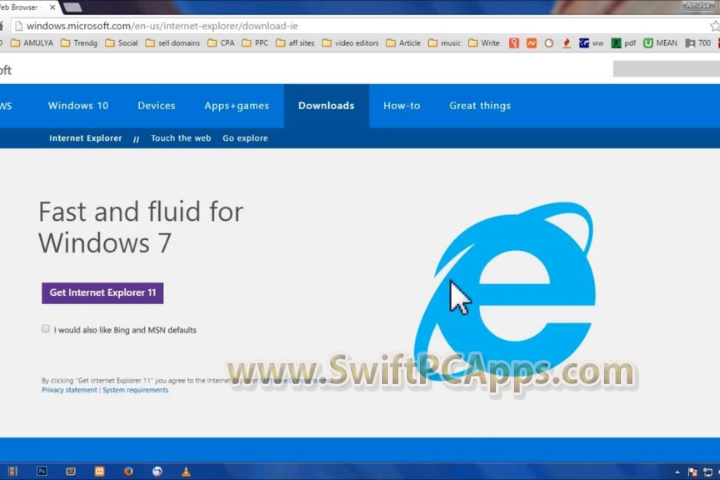Open VLC media player from the taskbar
This screenshot has height=480, width=720.
click(186, 471)
